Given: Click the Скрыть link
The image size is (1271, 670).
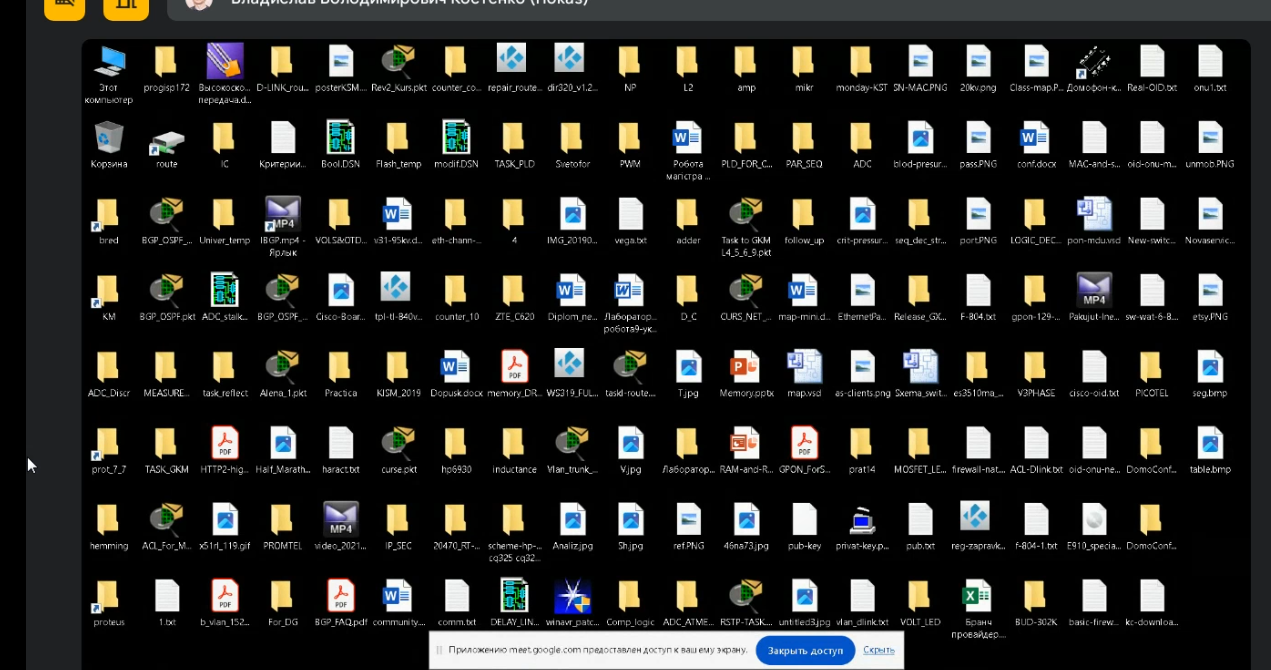Looking at the screenshot, I should point(878,650).
